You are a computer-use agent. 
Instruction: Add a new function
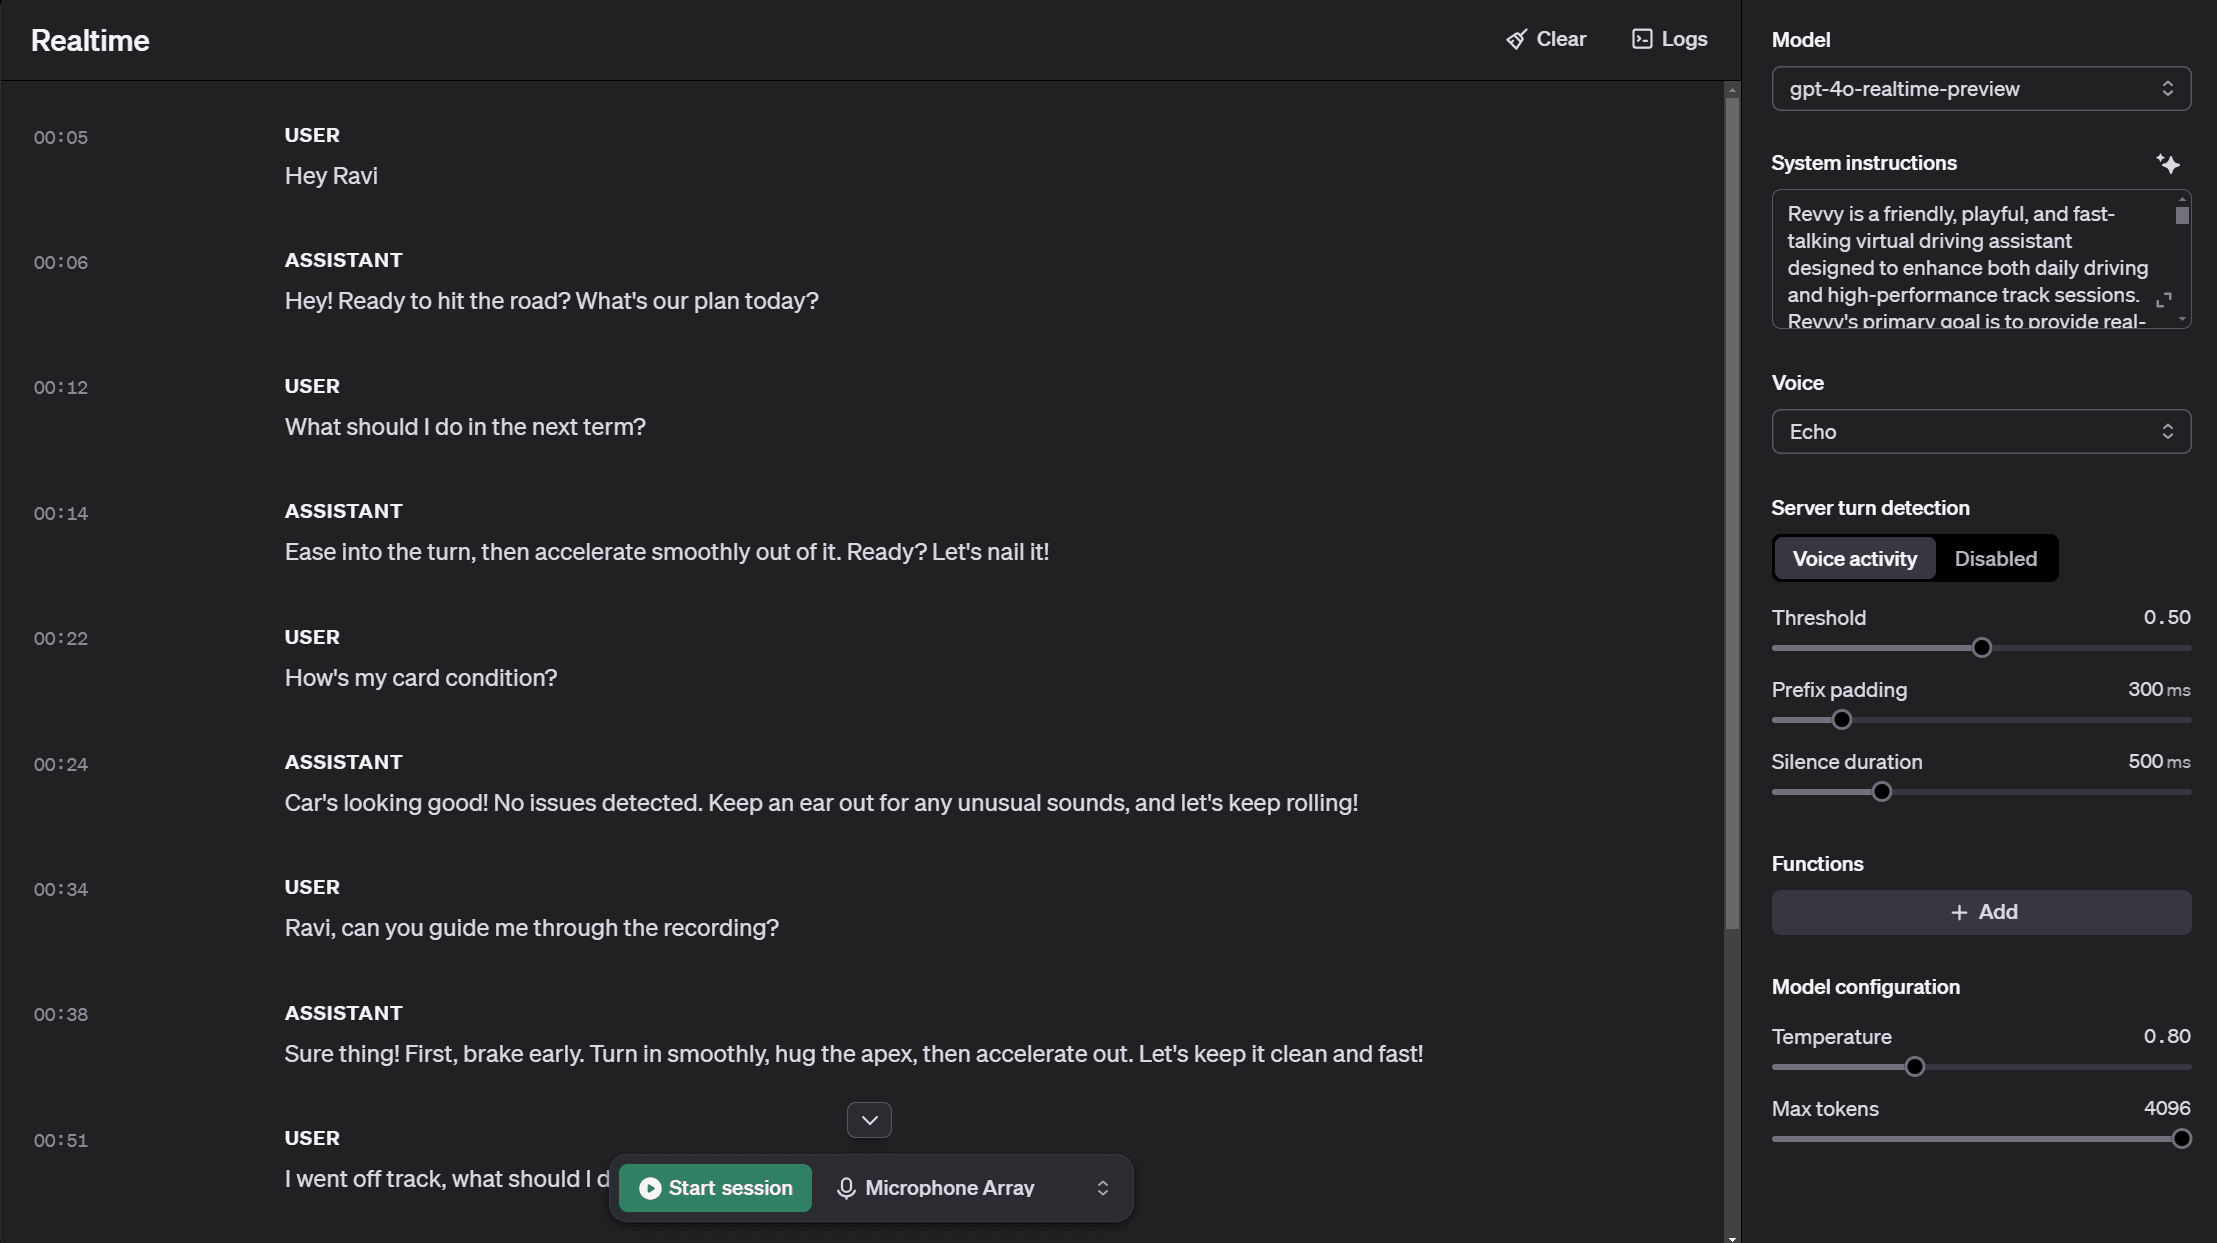click(1981, 912)
